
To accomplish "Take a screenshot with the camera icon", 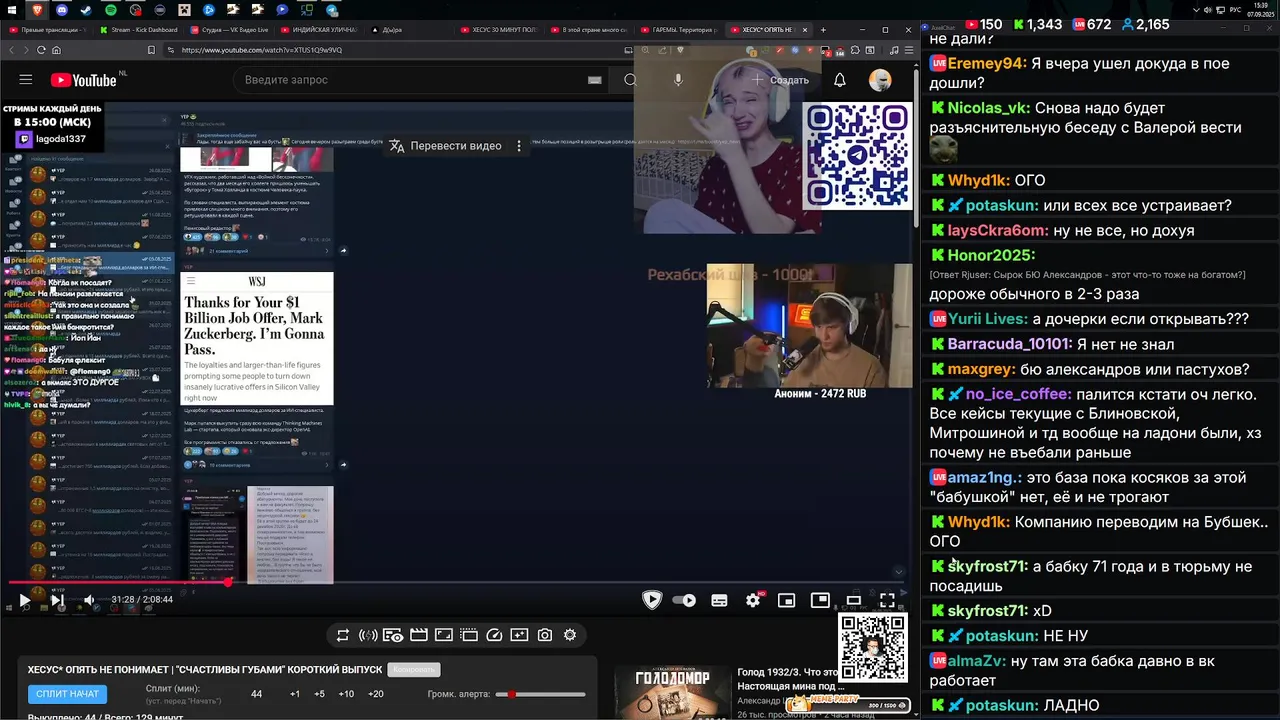I will click(x=545, y=635).
